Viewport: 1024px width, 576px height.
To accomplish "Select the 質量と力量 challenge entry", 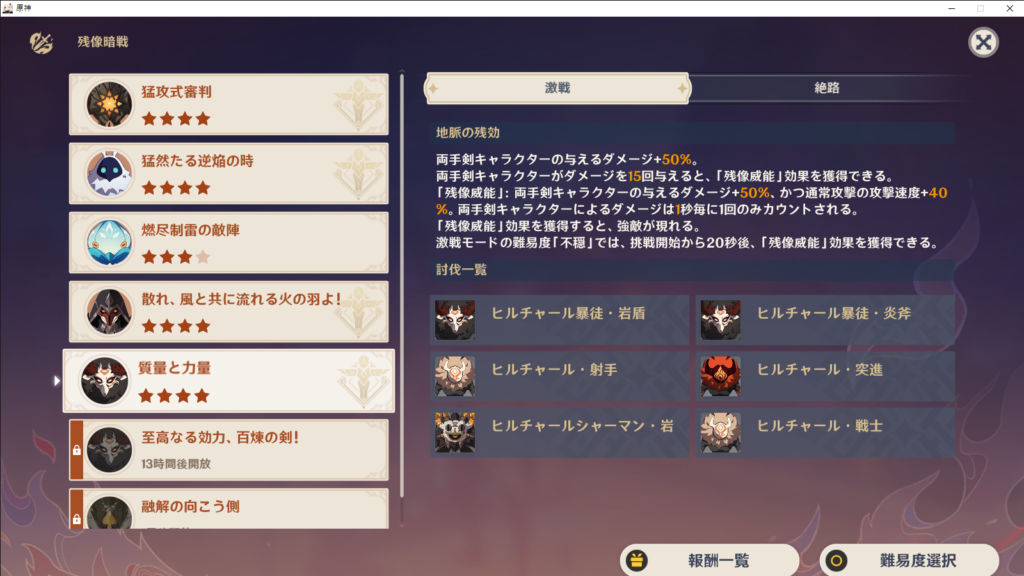I will point(229,381).
